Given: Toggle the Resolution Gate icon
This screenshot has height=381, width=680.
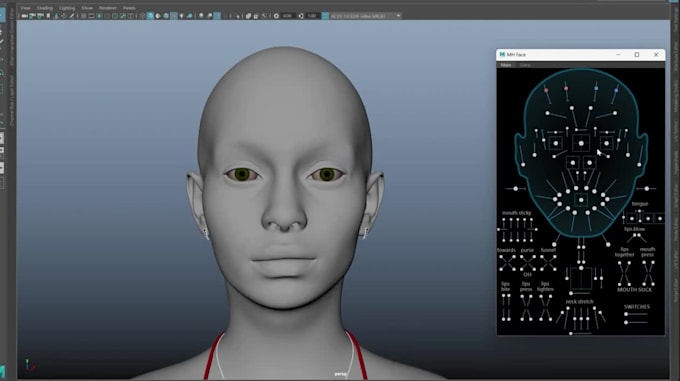Looking at the screenshot, I should click(99, 16).
